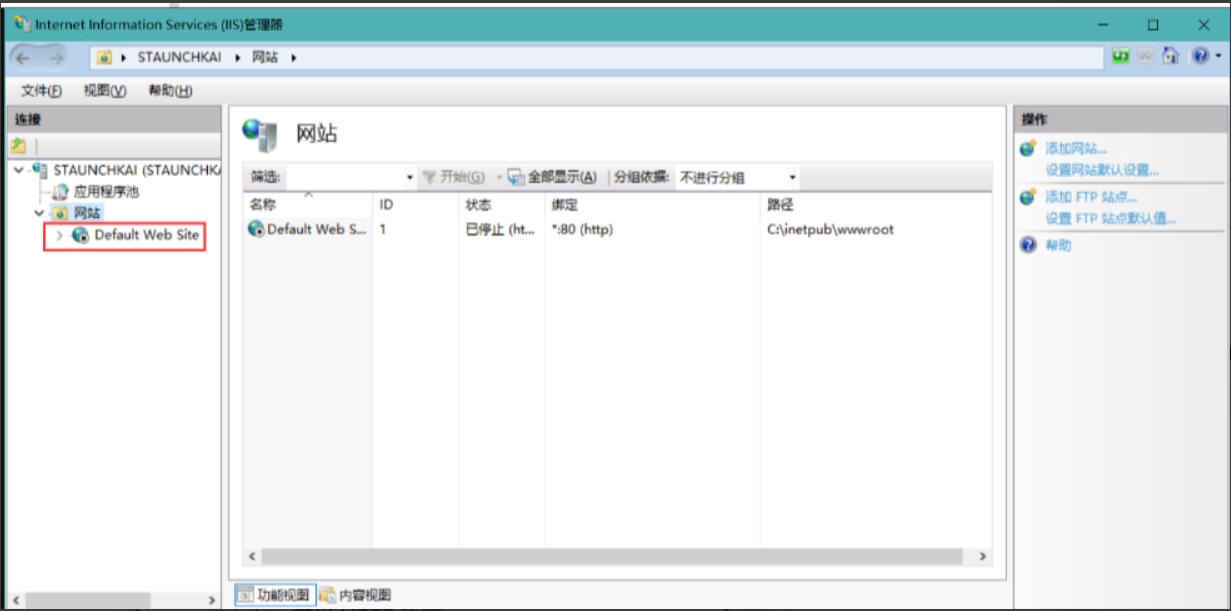
Task: Click the help icon in the 操作 pane
Action: coord(1028,245)
